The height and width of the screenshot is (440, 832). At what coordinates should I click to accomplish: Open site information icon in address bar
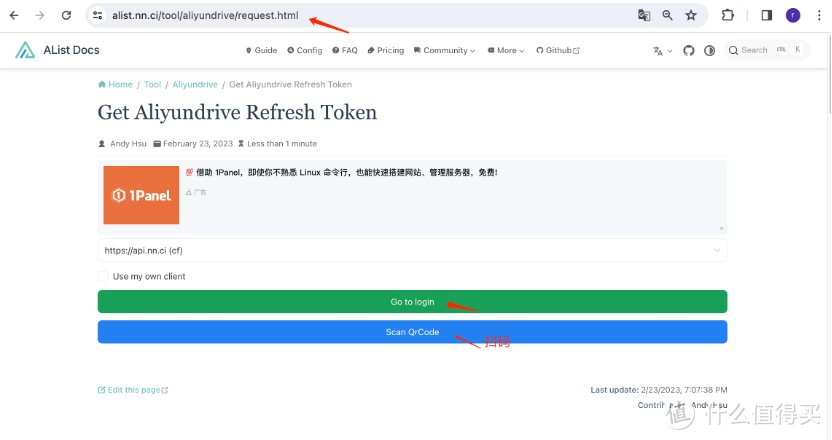[x=98, y=15]
